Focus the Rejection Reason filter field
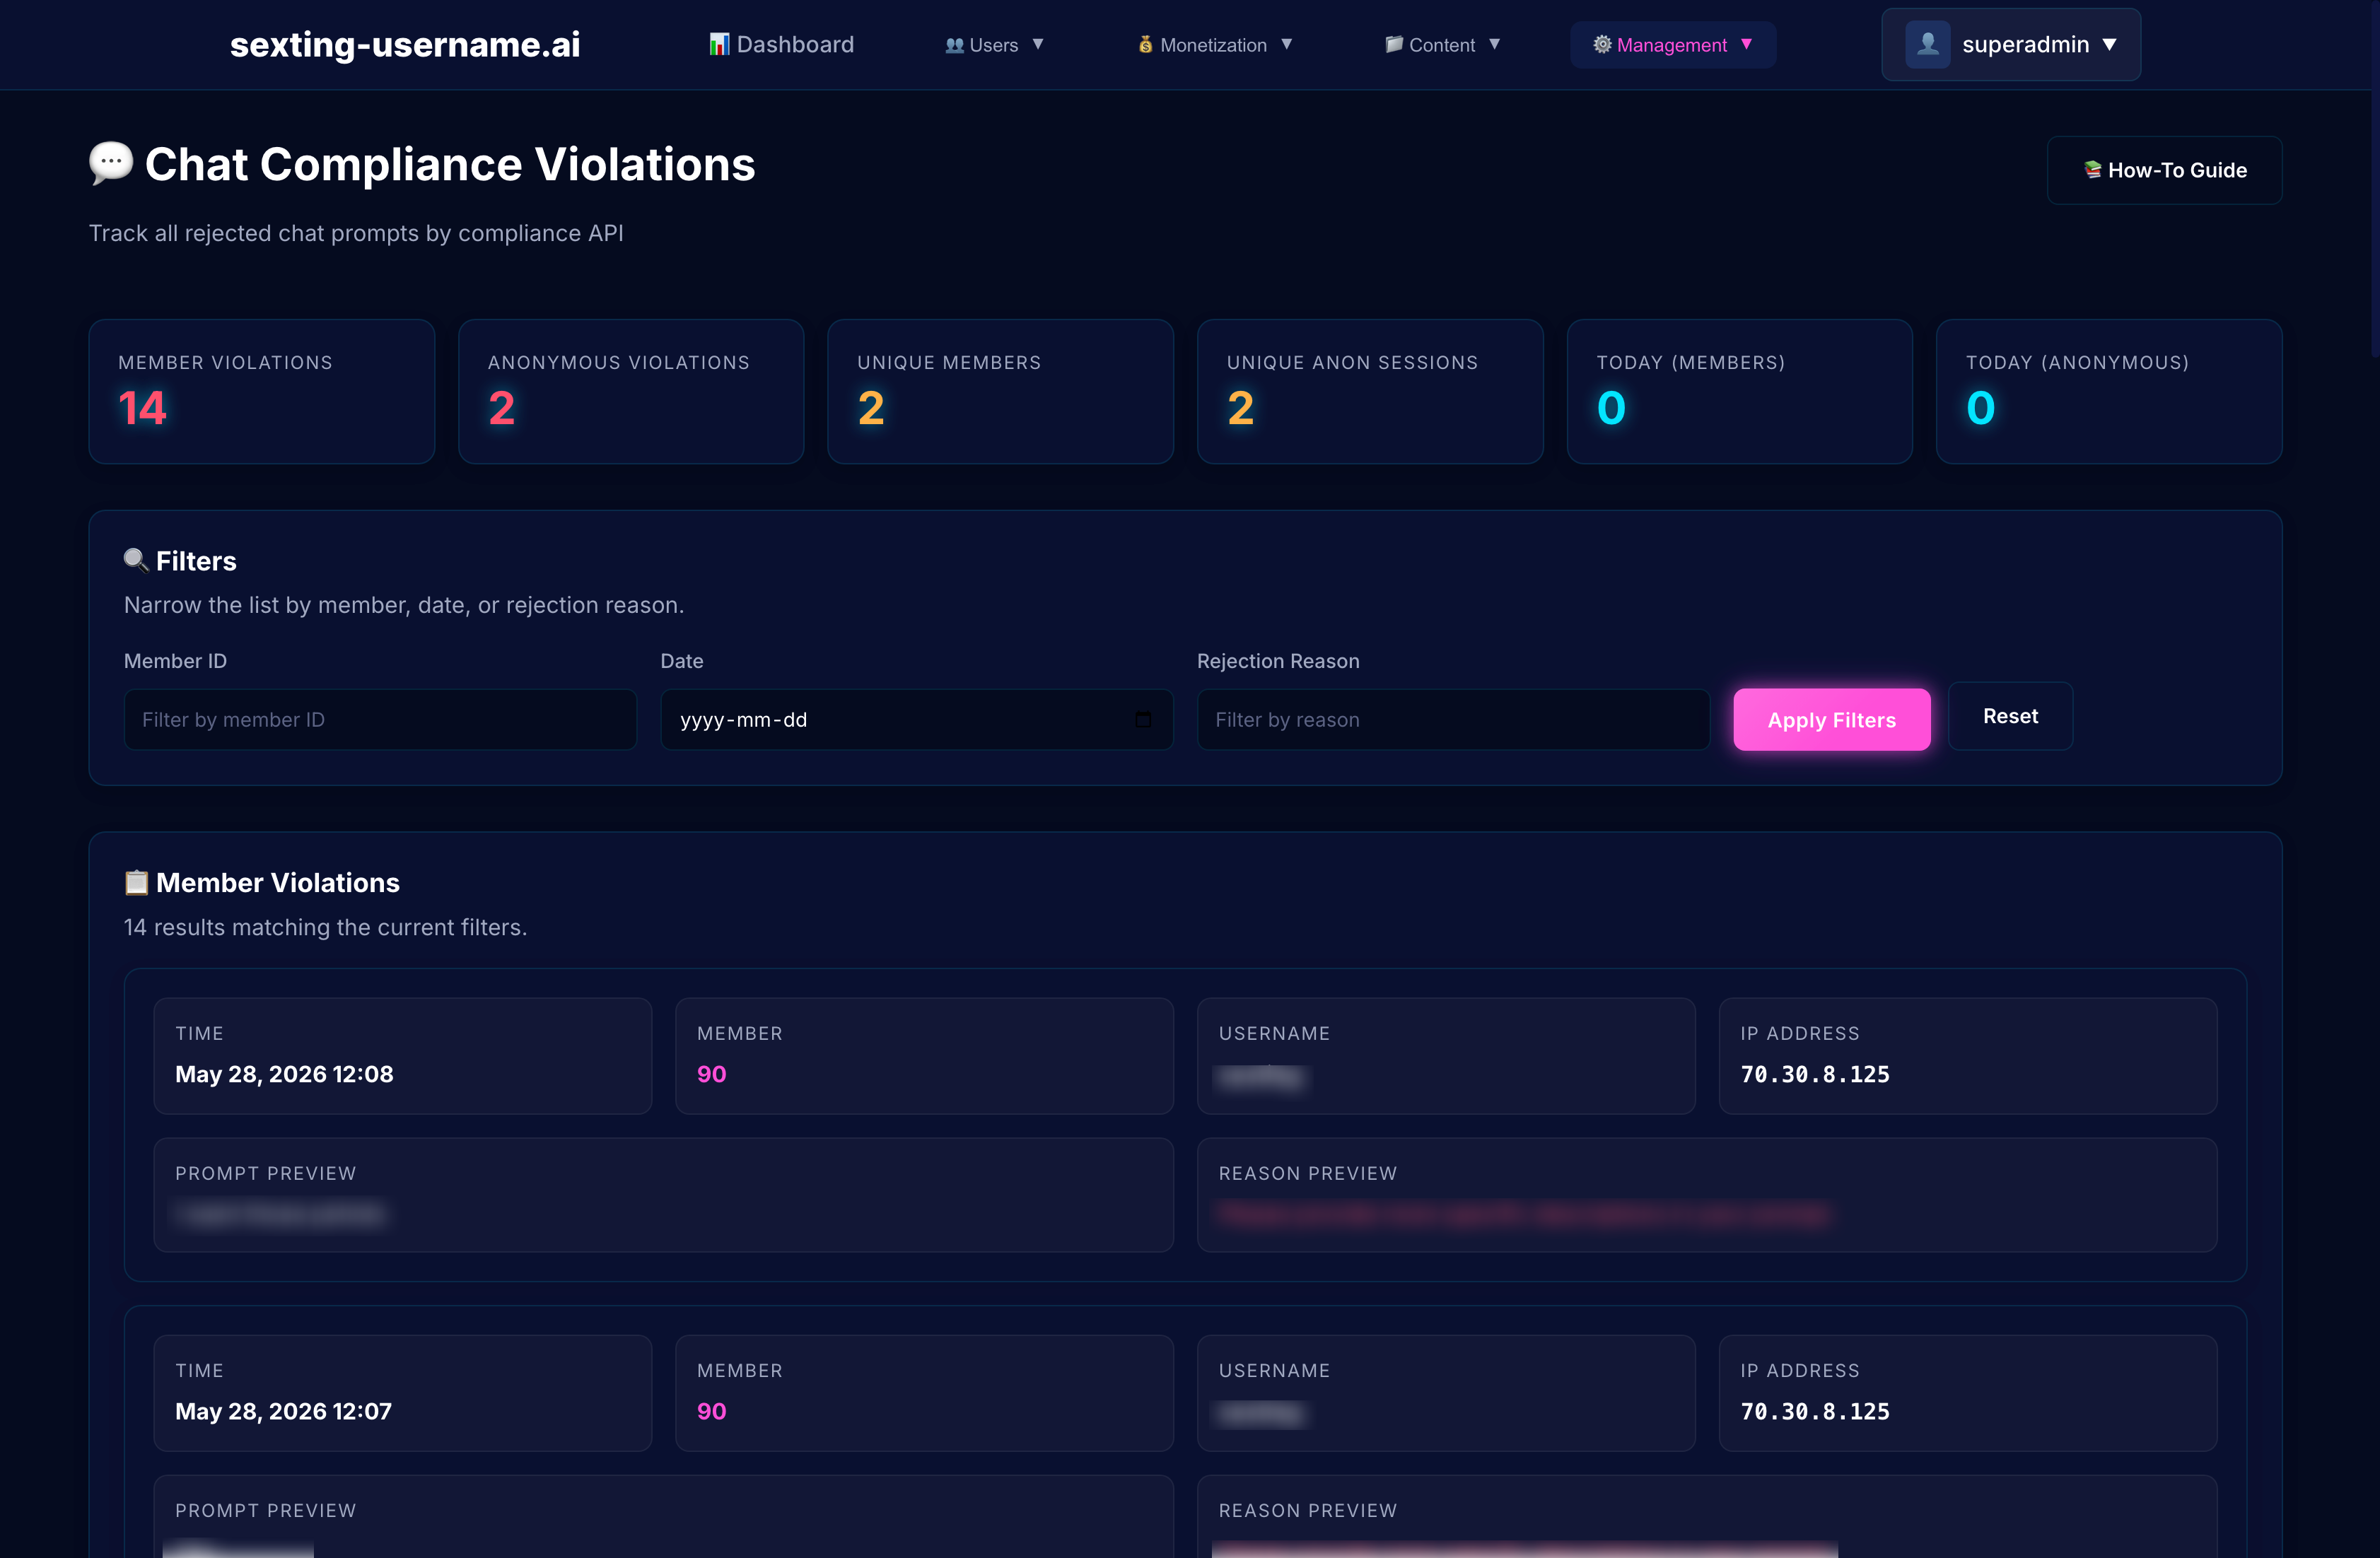This screenshot has height=1558, width=2380. [x=1453, y=719]
